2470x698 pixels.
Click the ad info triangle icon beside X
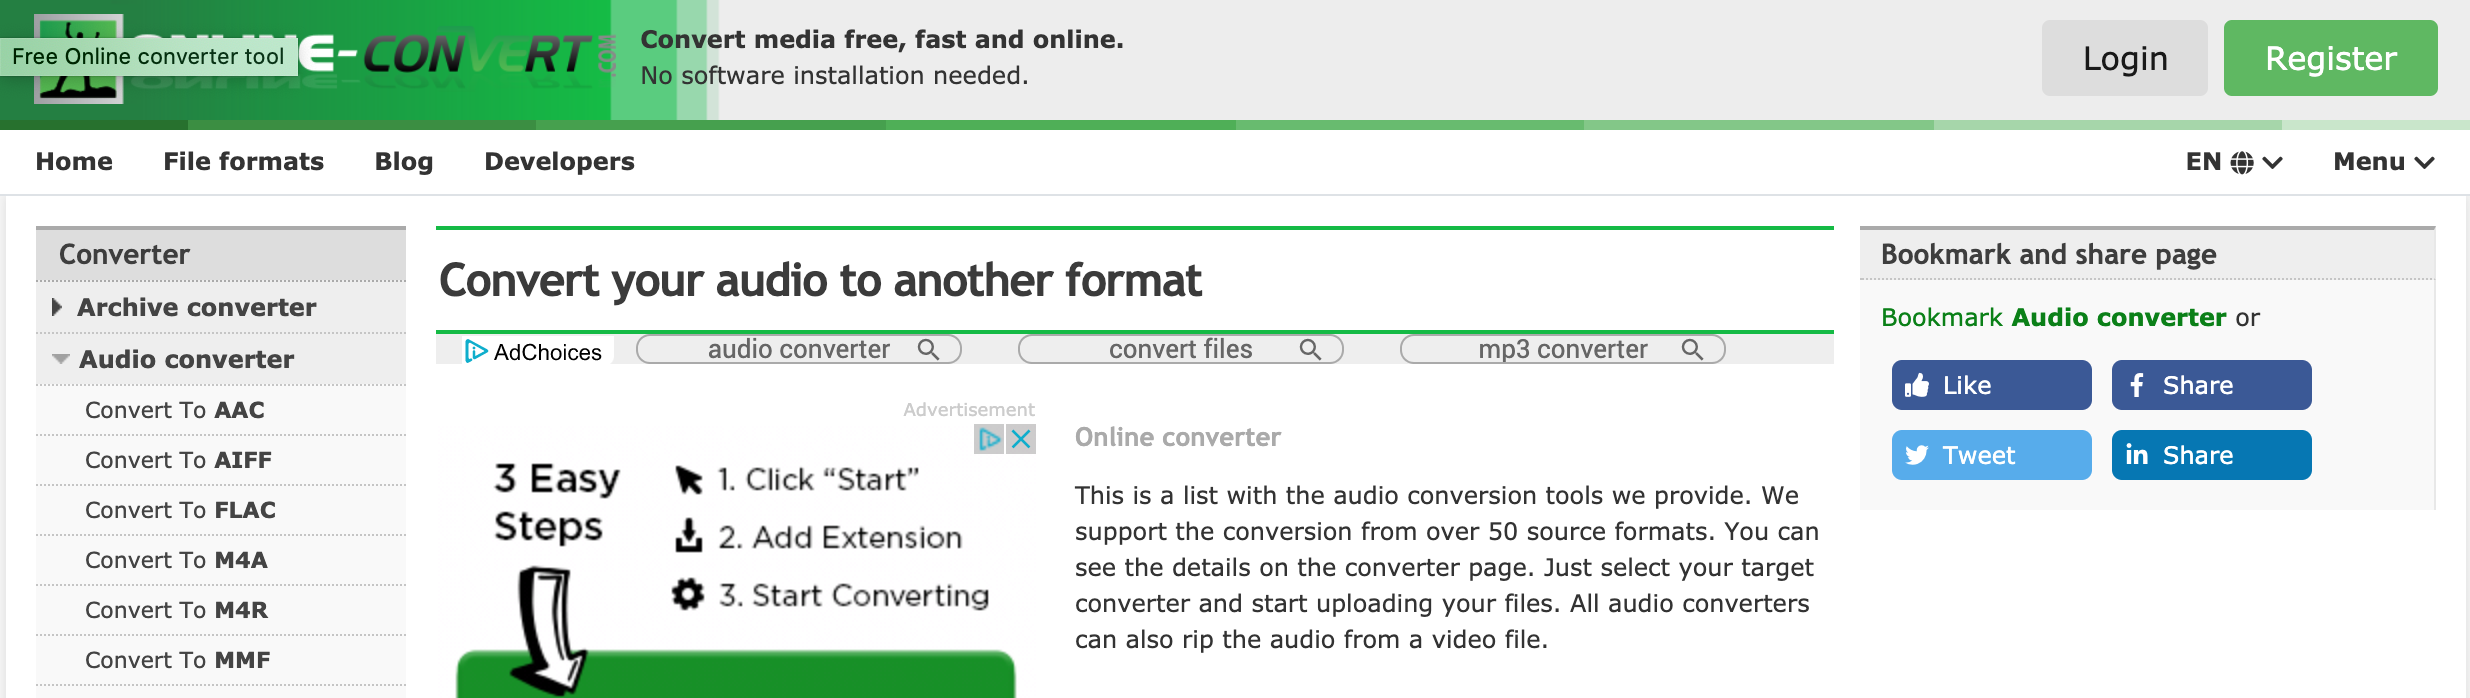click(x=989, y=439)
